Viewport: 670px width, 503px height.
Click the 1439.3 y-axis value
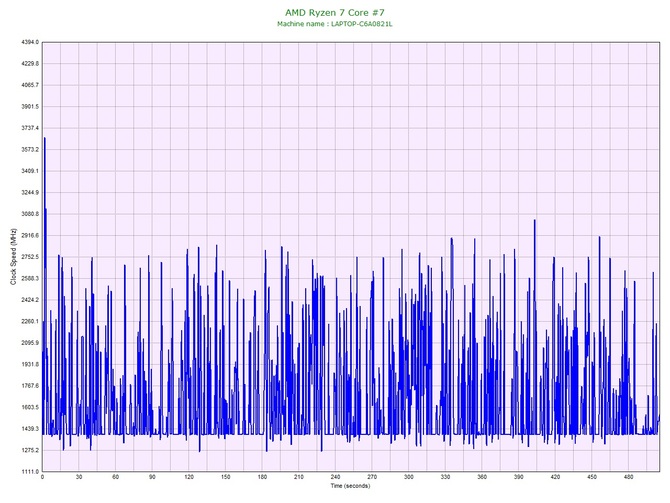[30, 429]
